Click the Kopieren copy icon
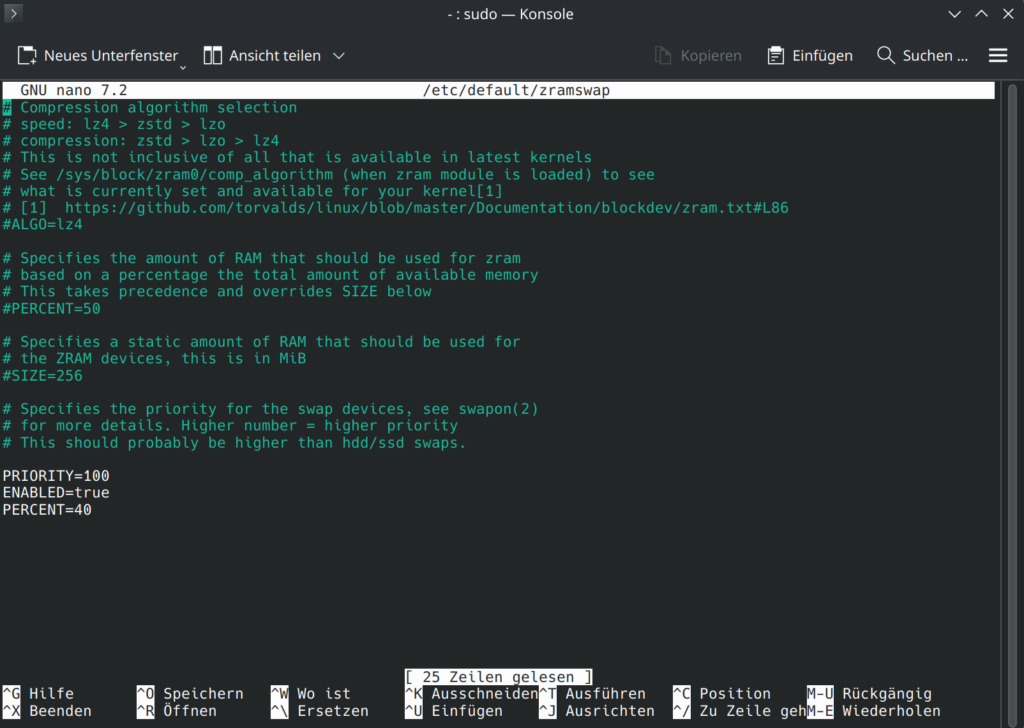Image resolution: width=1024 pixels, height=728 pixels. tap(663, 56)
